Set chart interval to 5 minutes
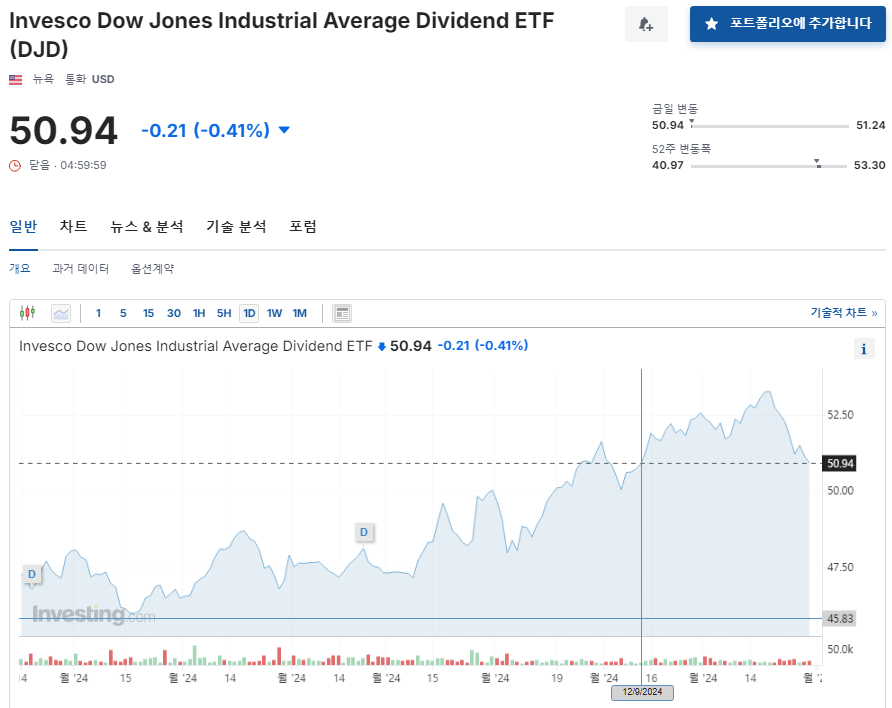892x708 pixels. point(123,313)
